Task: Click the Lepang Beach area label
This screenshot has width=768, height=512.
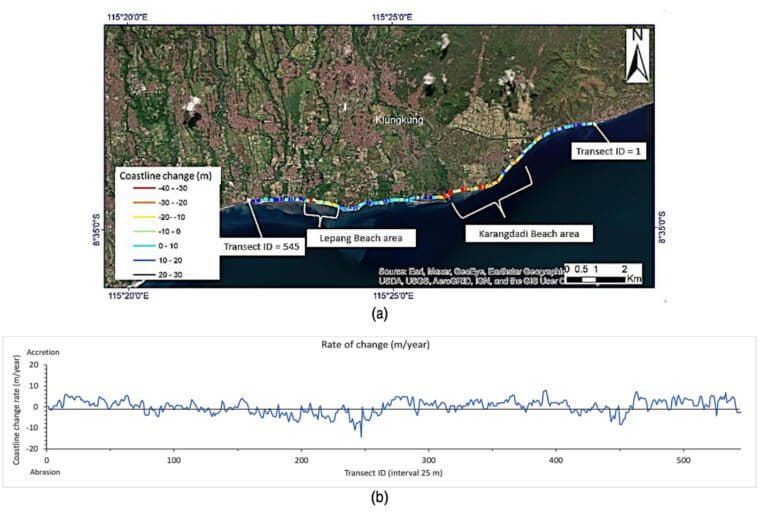Action: [361, 238]
